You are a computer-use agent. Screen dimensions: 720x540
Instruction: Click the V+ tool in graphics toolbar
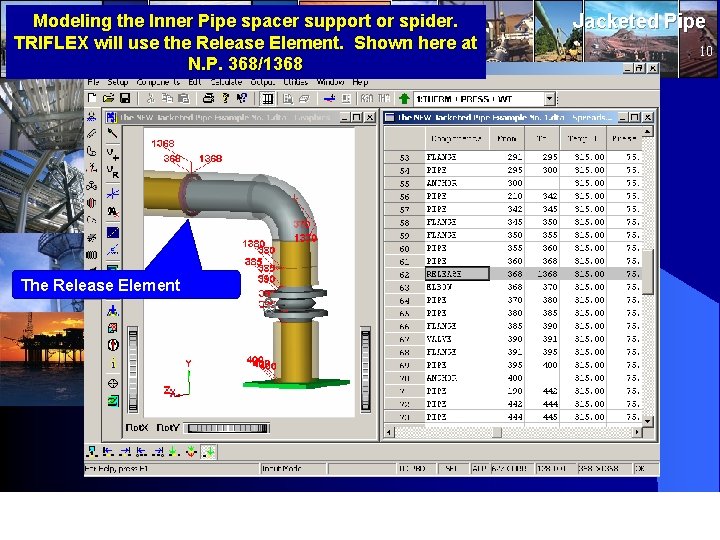112,153
